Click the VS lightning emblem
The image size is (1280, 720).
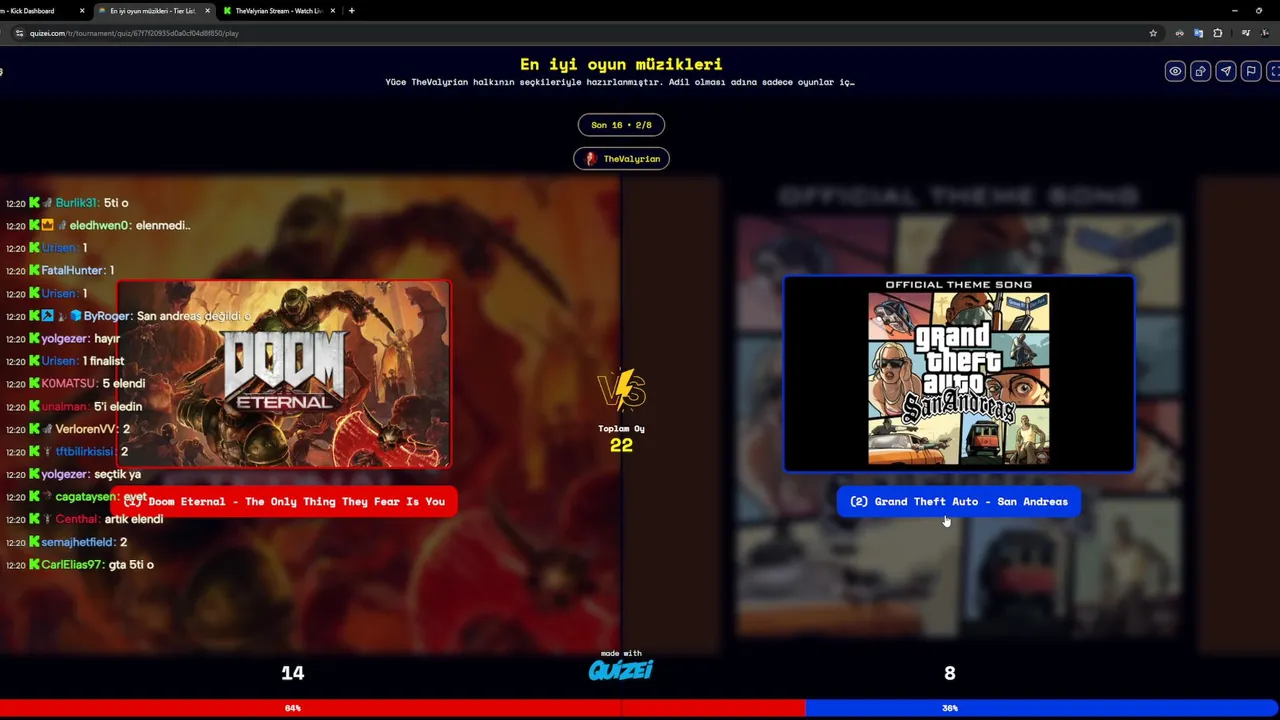[621, 390]
